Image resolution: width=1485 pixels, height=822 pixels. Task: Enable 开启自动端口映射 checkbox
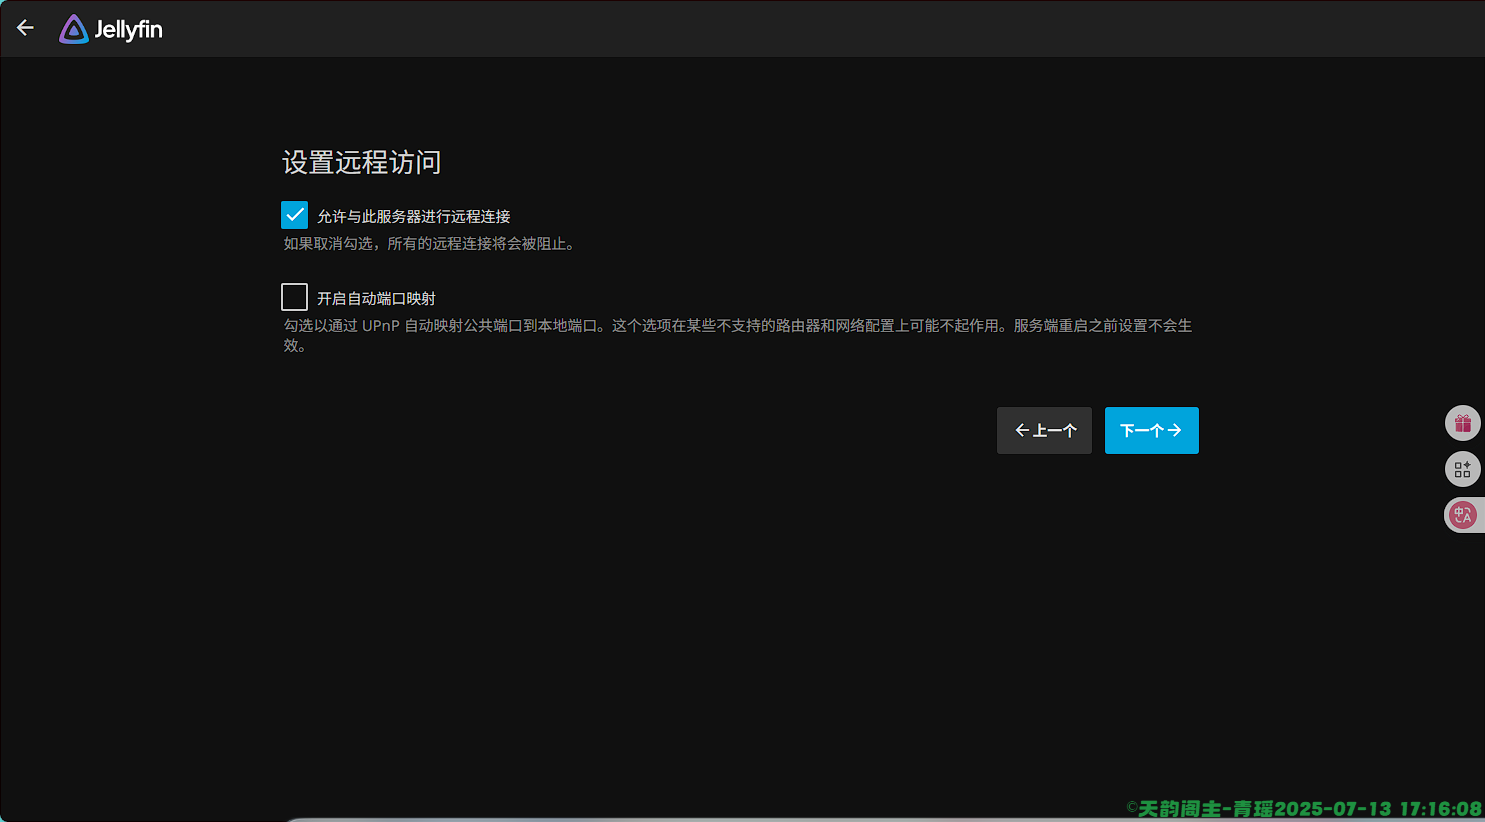(x=294, y=297)
